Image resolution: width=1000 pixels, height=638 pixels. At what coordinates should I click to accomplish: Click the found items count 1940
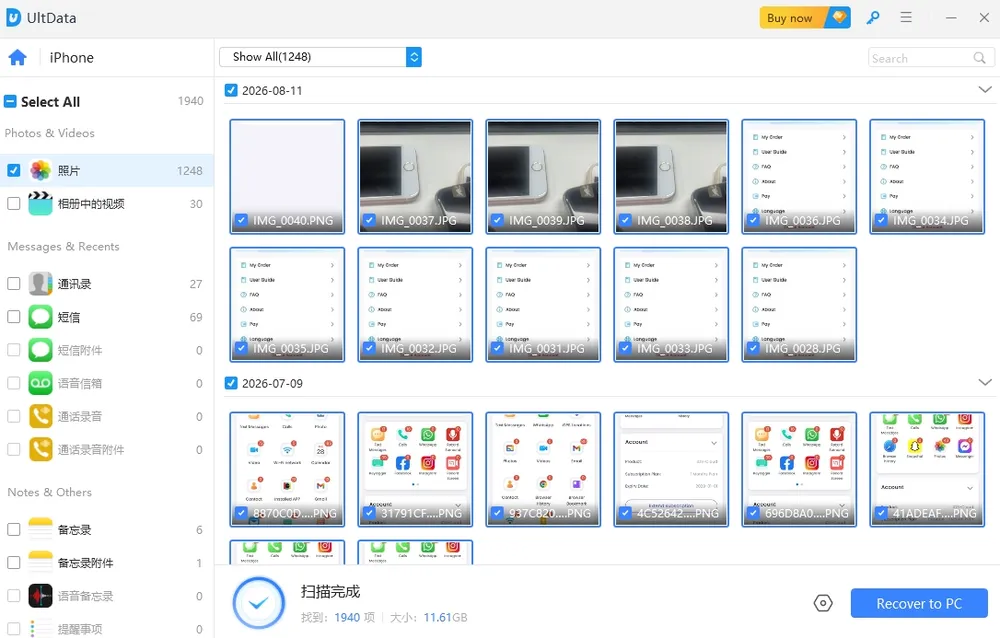[x=347, y=618]
